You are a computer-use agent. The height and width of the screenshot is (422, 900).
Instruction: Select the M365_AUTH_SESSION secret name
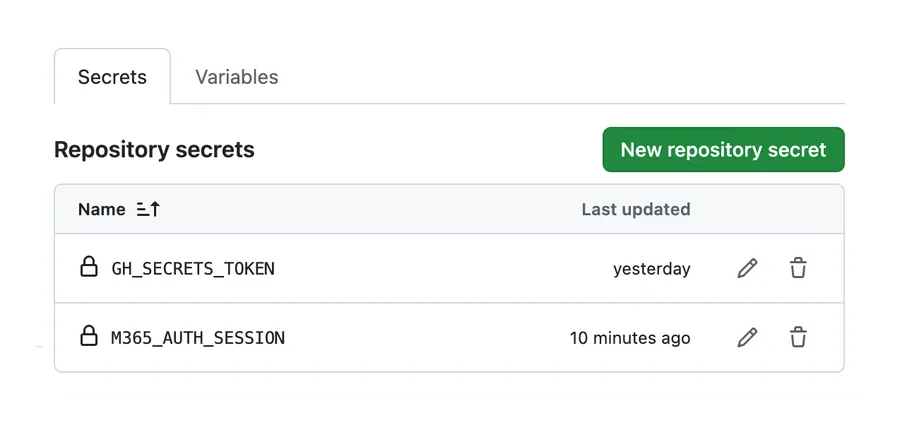coord(198,338)
